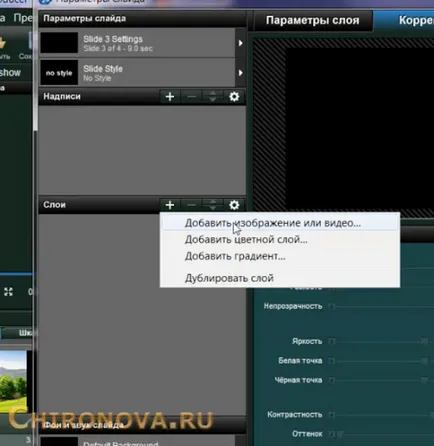This screenshot has width=434, height=446.
Task: Toggle Чёрная точка checkbox
Action: pos(332,380)
